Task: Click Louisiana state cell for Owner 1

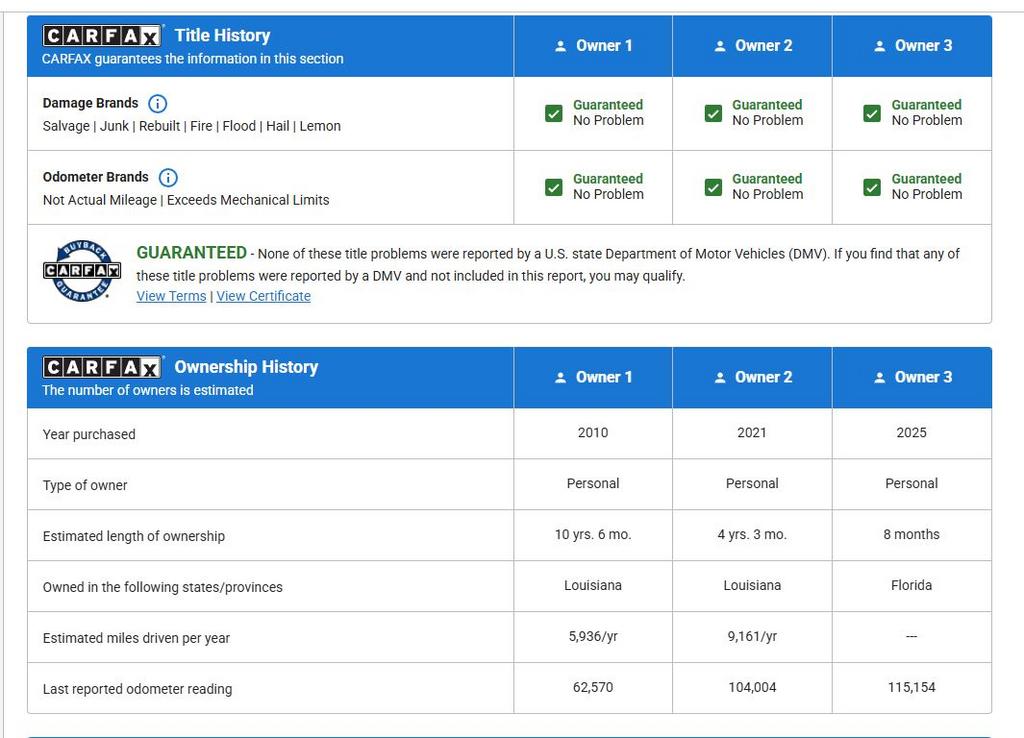Action: tap(593, 585)
